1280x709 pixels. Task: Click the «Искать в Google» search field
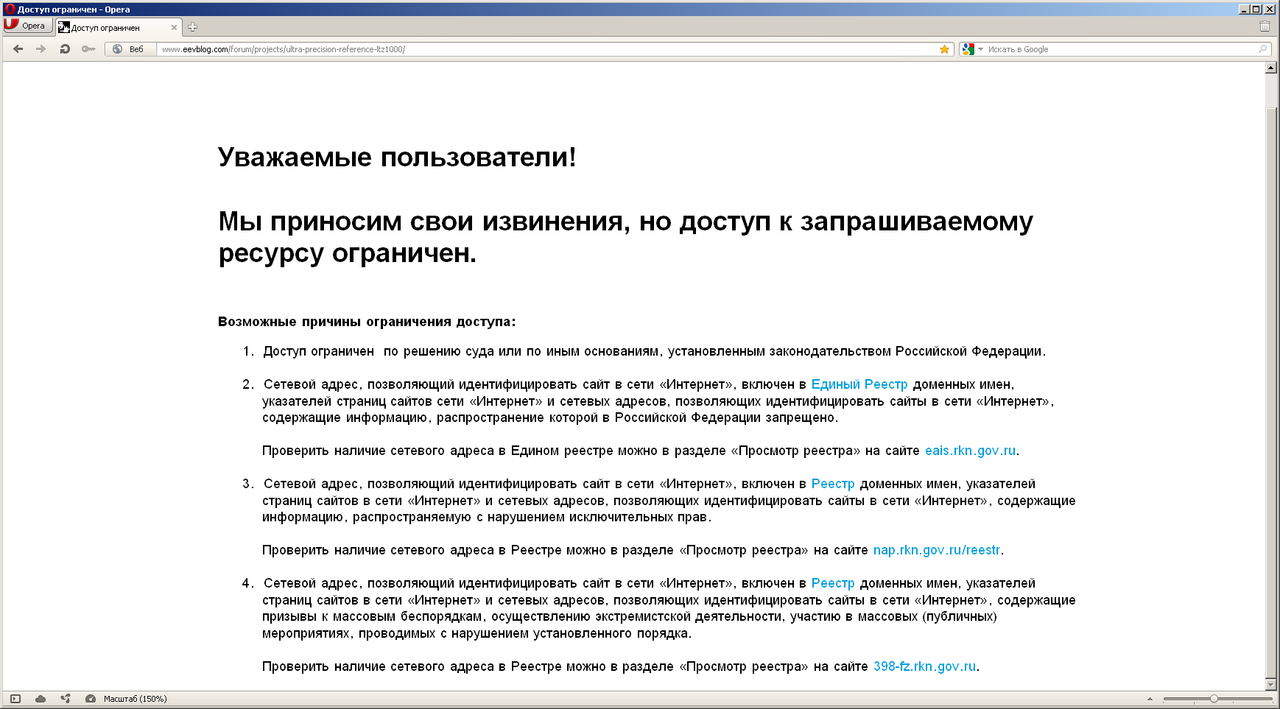click(1115, 49)
